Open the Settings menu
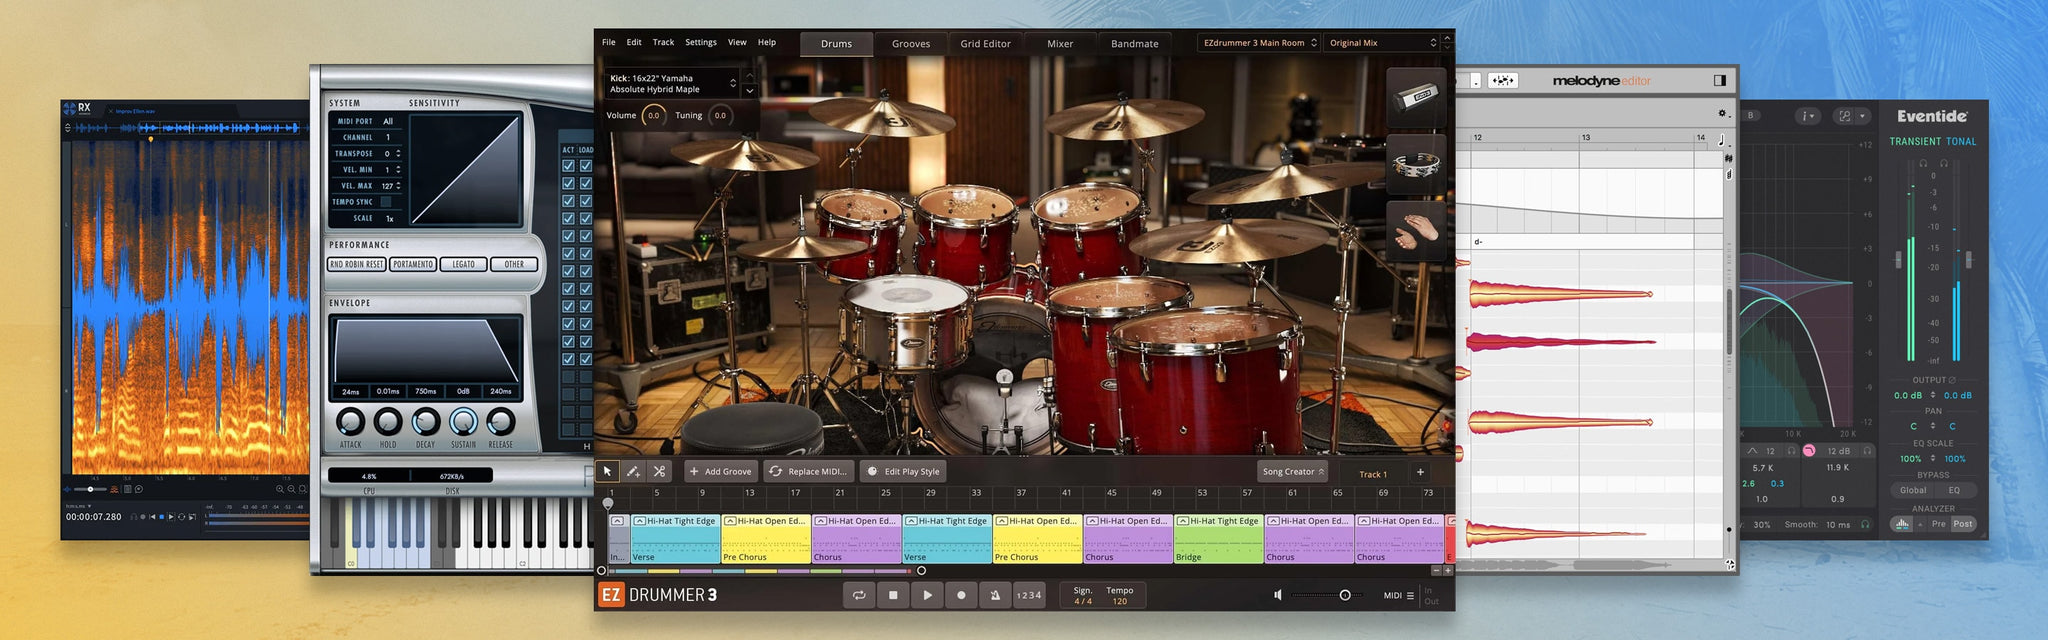Viewport: 2048px width, 640px height. coord(700,43)
